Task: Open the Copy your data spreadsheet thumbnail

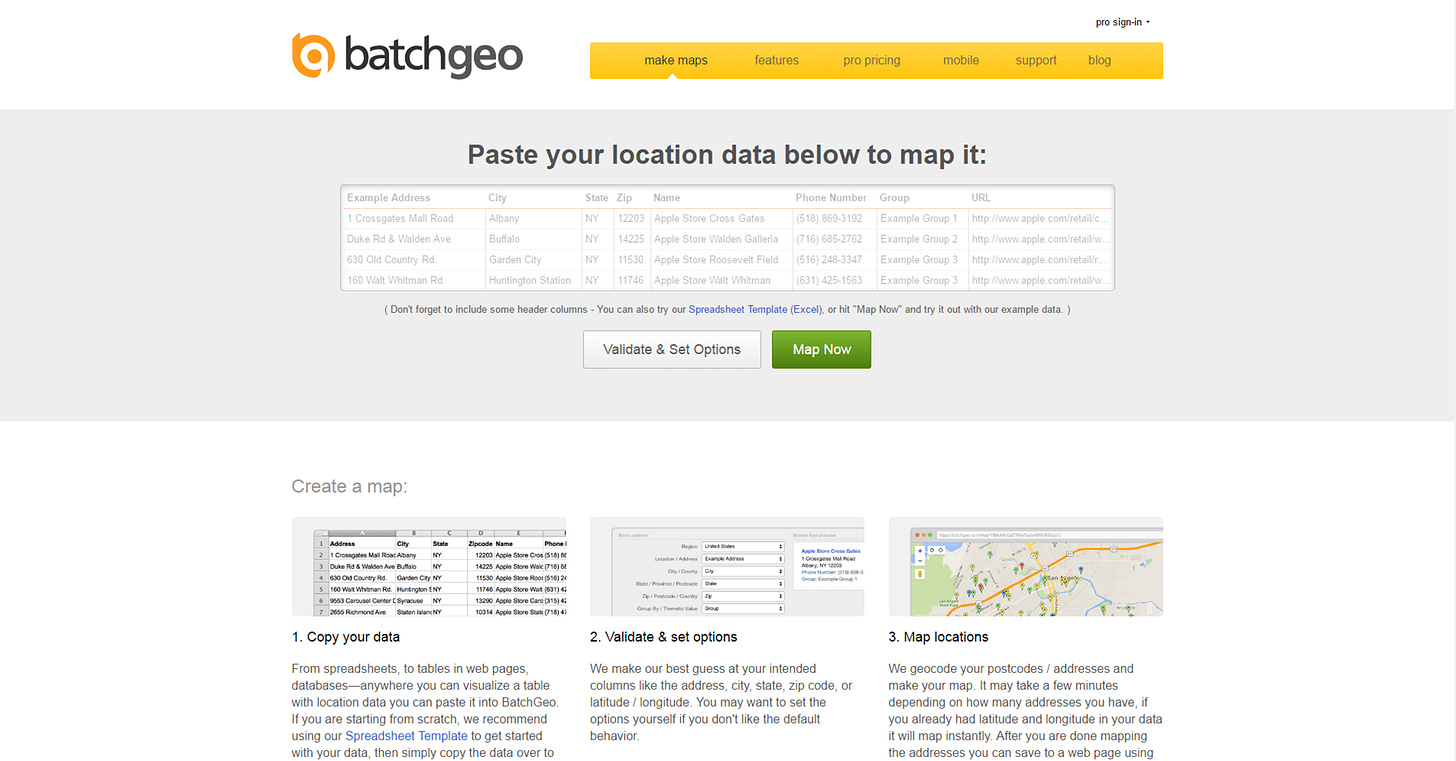Action: point(429,566)
